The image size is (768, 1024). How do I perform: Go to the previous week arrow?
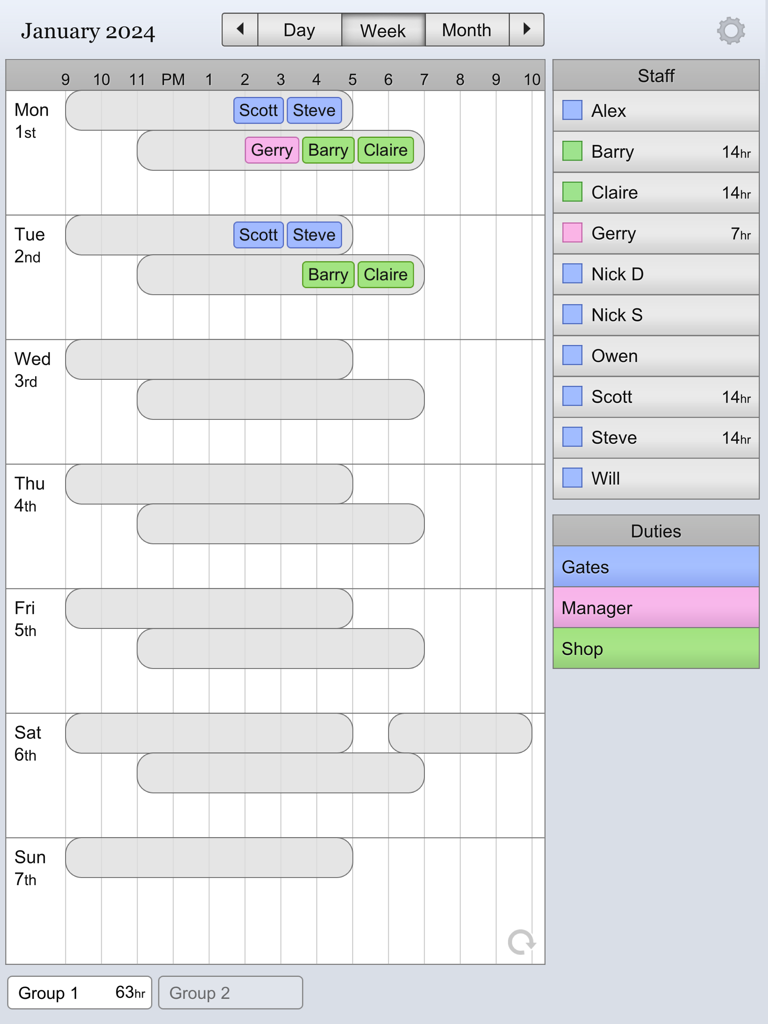(x=239, y=29)
